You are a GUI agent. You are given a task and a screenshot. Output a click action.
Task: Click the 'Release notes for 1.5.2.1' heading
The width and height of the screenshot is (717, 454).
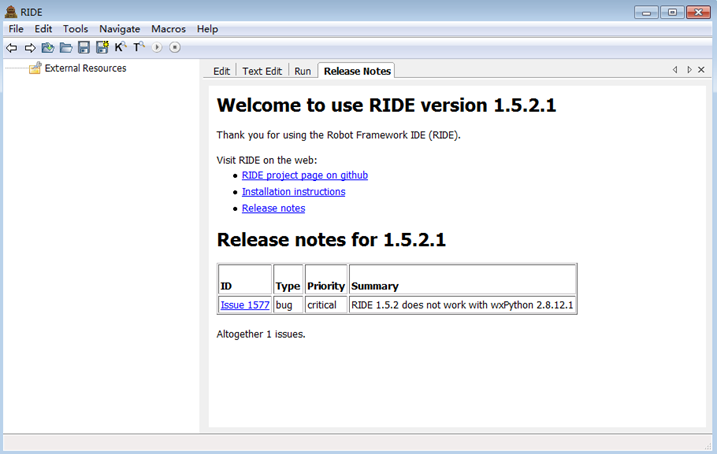[331, 240]
